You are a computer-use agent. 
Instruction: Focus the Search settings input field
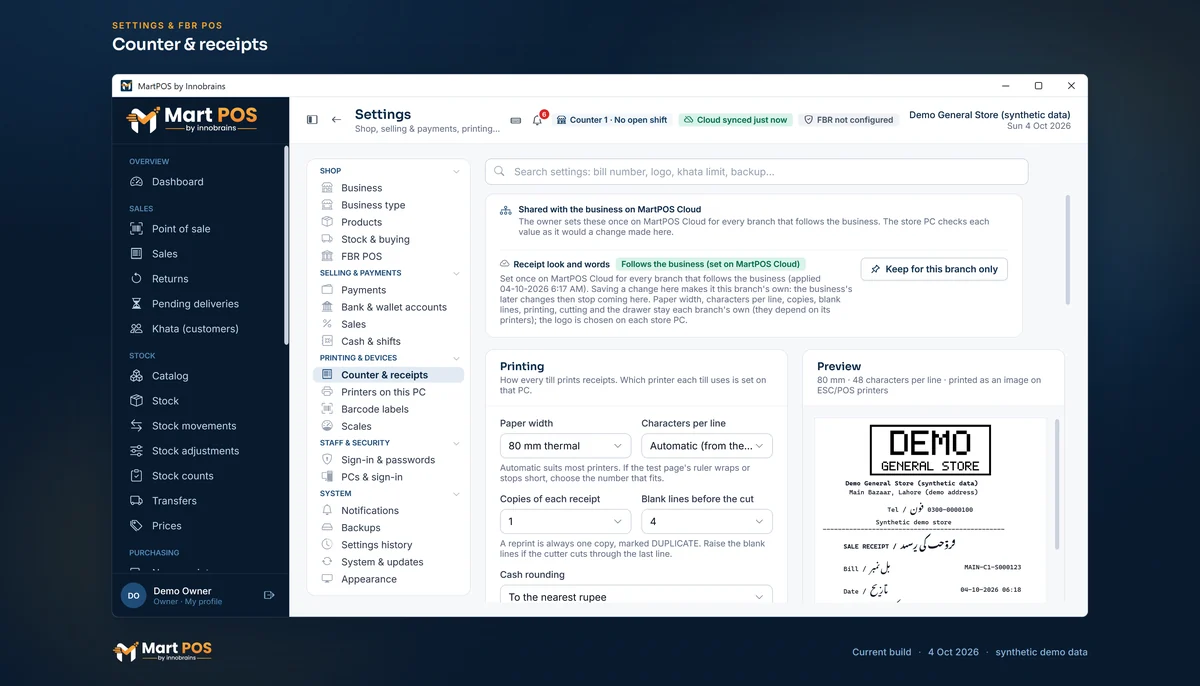(x=756, y=171)
